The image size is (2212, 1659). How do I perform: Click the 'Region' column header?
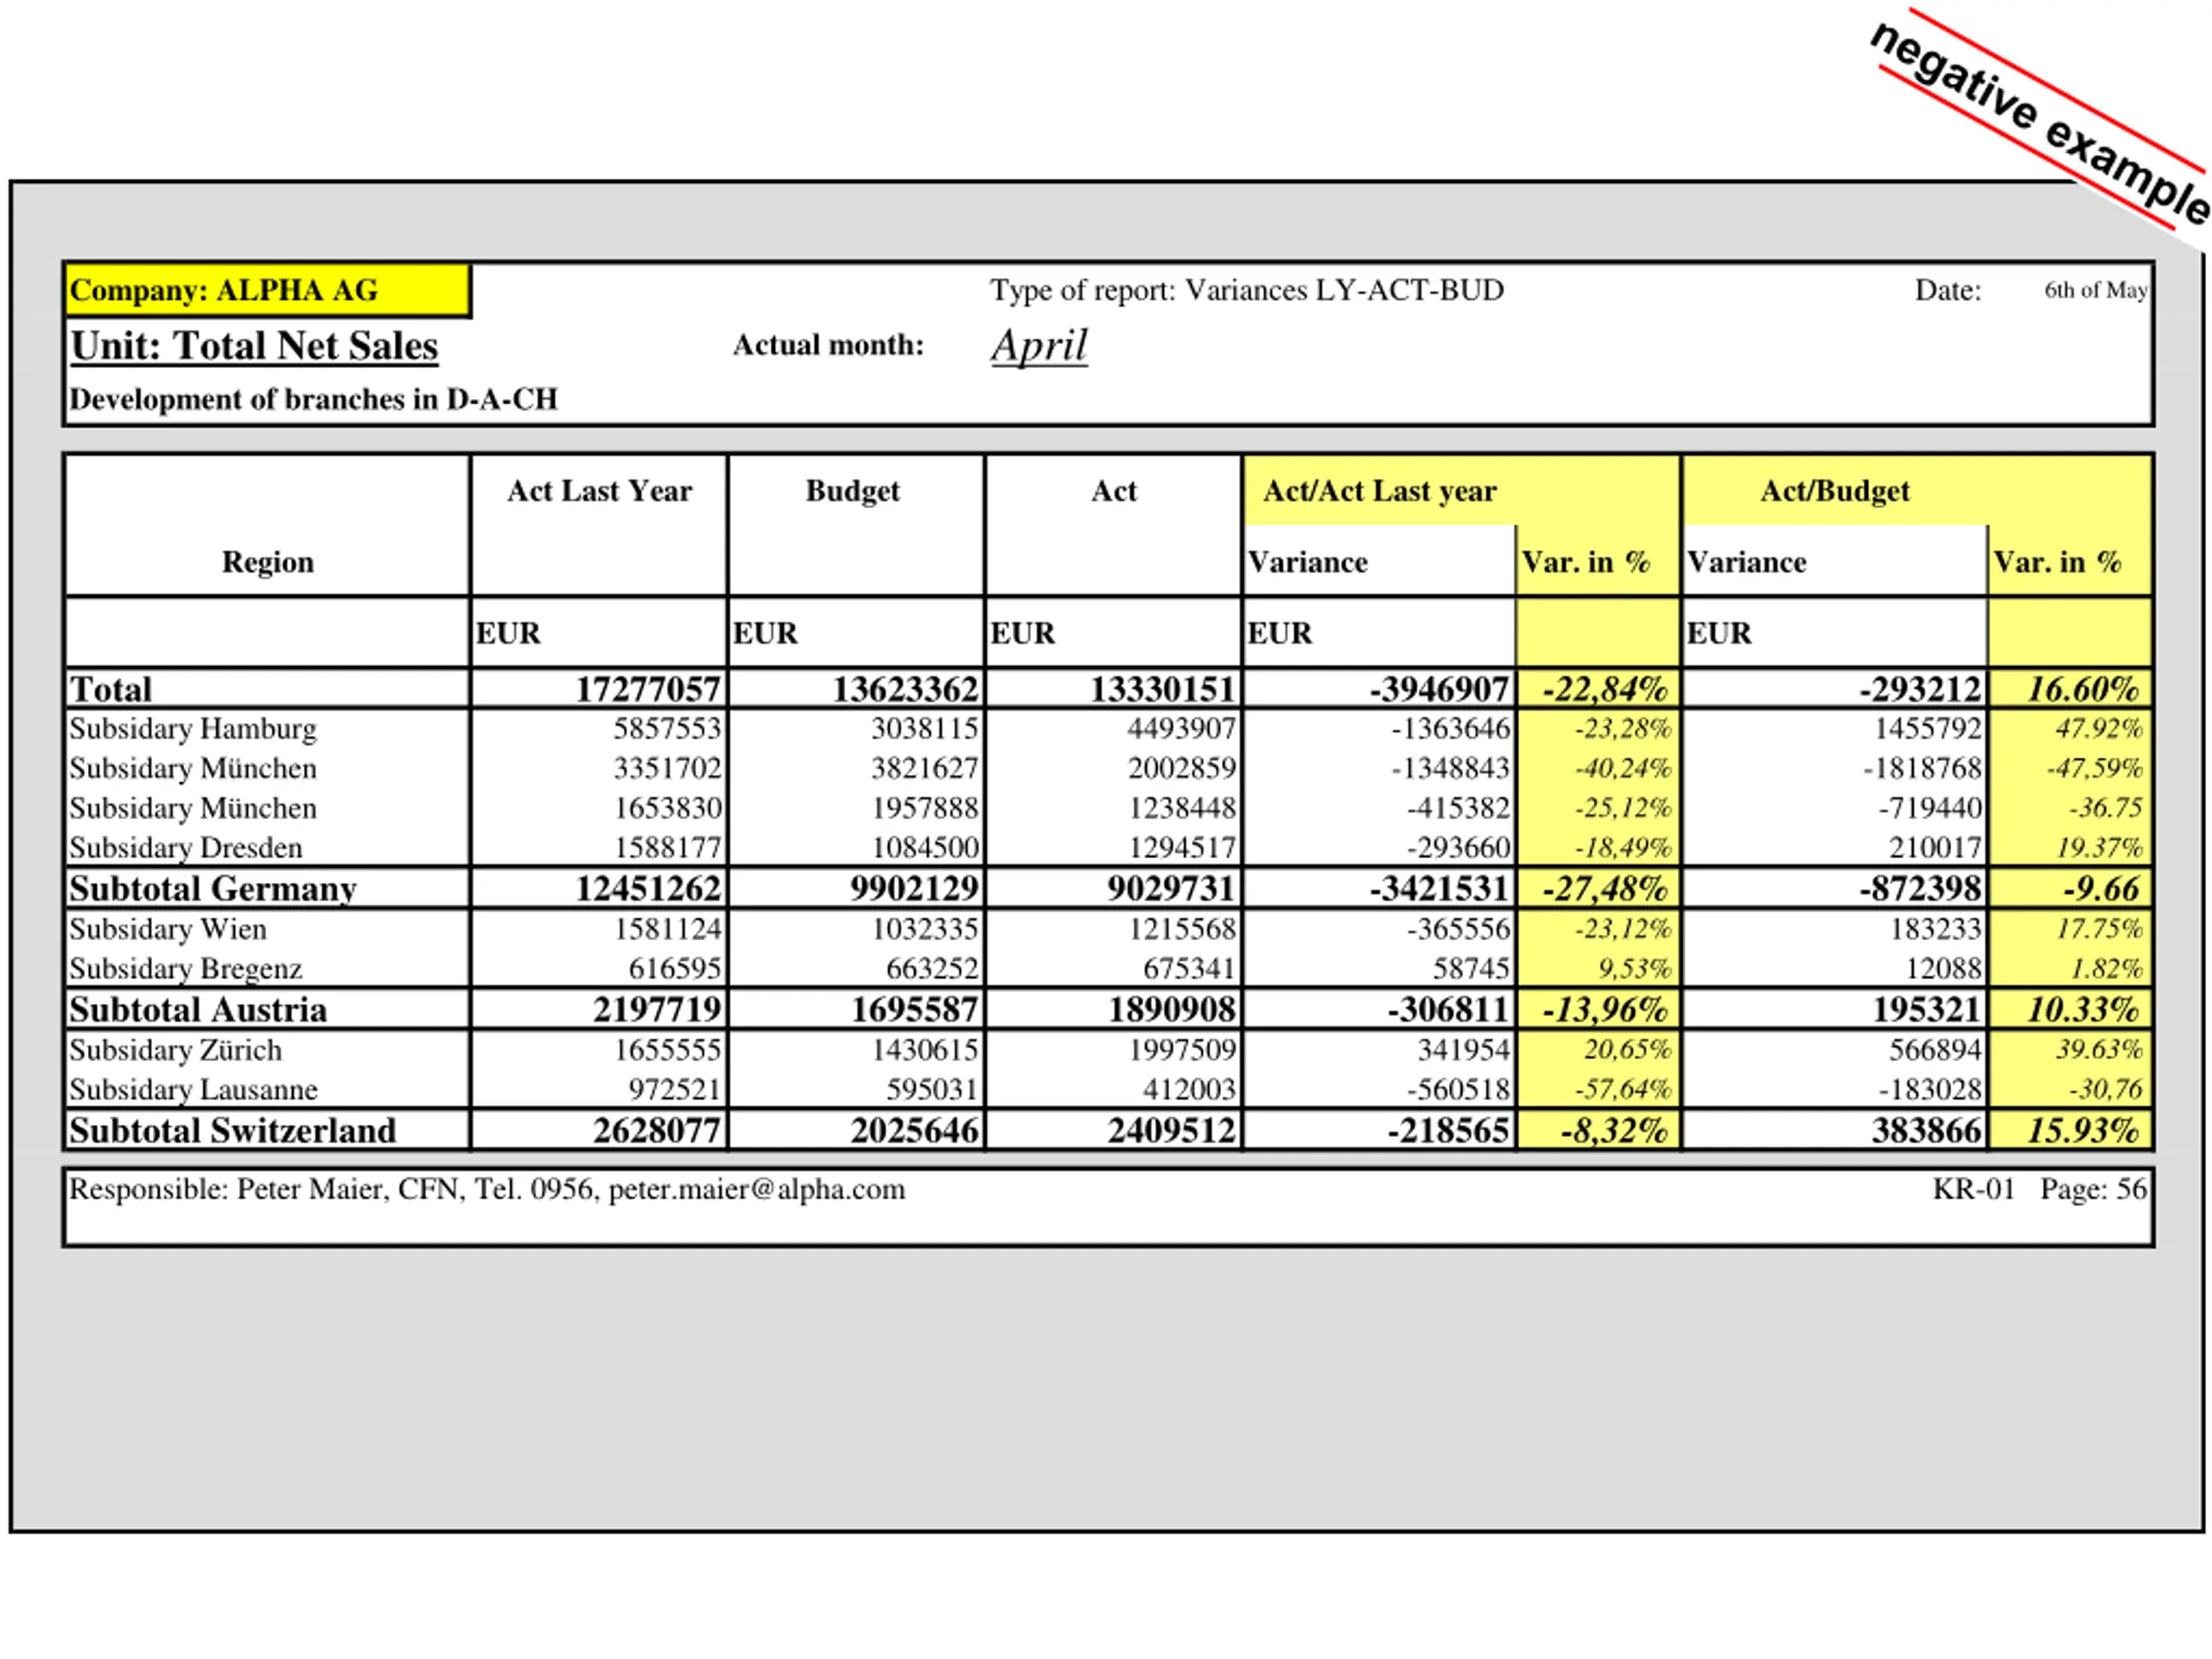tap(268, 562)
